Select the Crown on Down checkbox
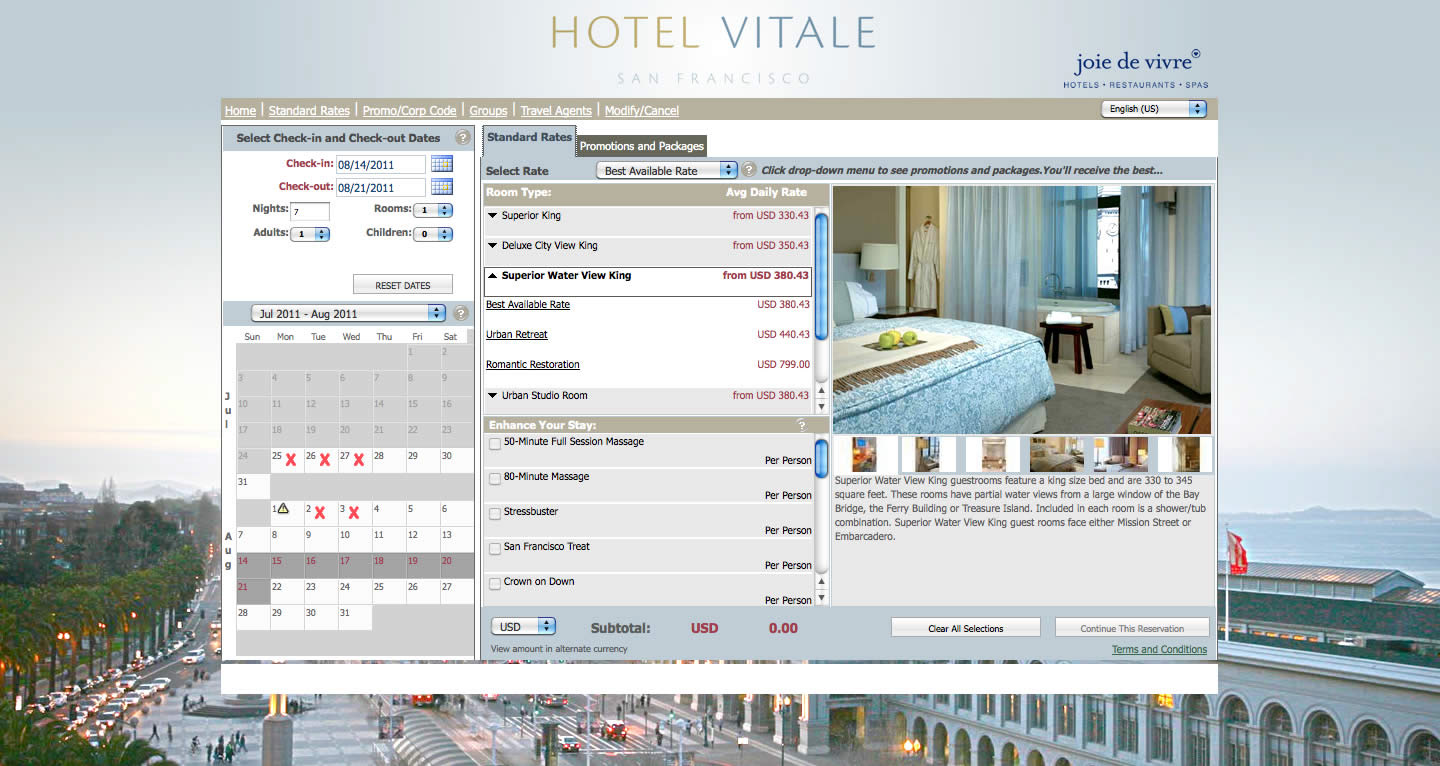Image resolution: width=1440 pixels, height=766 pixels. coord(495,584)
